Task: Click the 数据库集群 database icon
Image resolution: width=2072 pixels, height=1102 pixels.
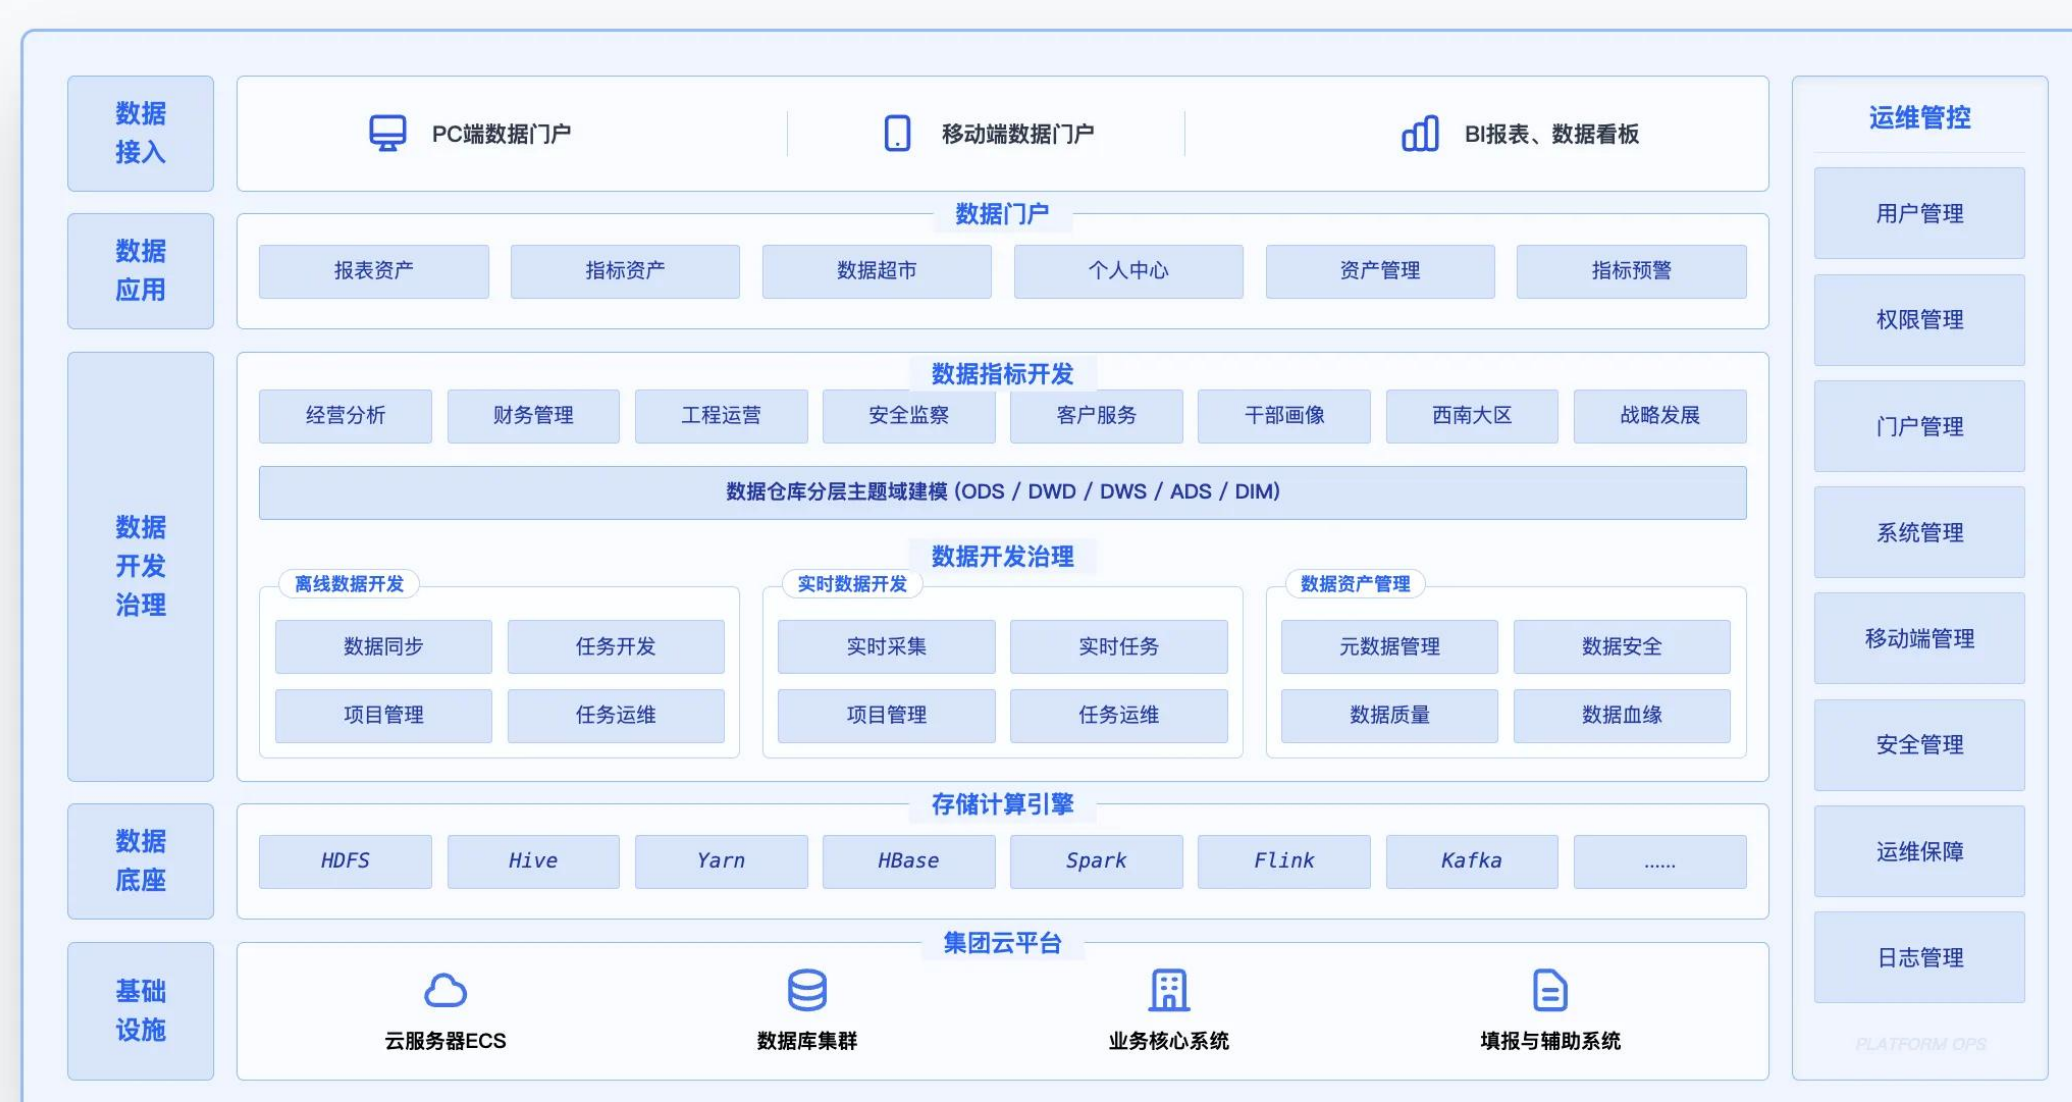Action: (x=807, y=990)
